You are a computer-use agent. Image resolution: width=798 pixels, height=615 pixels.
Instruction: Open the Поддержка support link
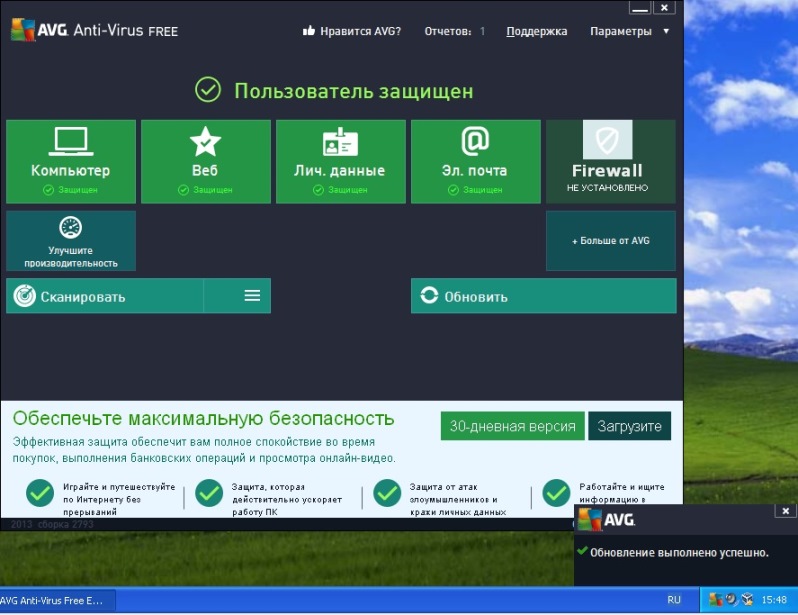click(x=536, y=32)
